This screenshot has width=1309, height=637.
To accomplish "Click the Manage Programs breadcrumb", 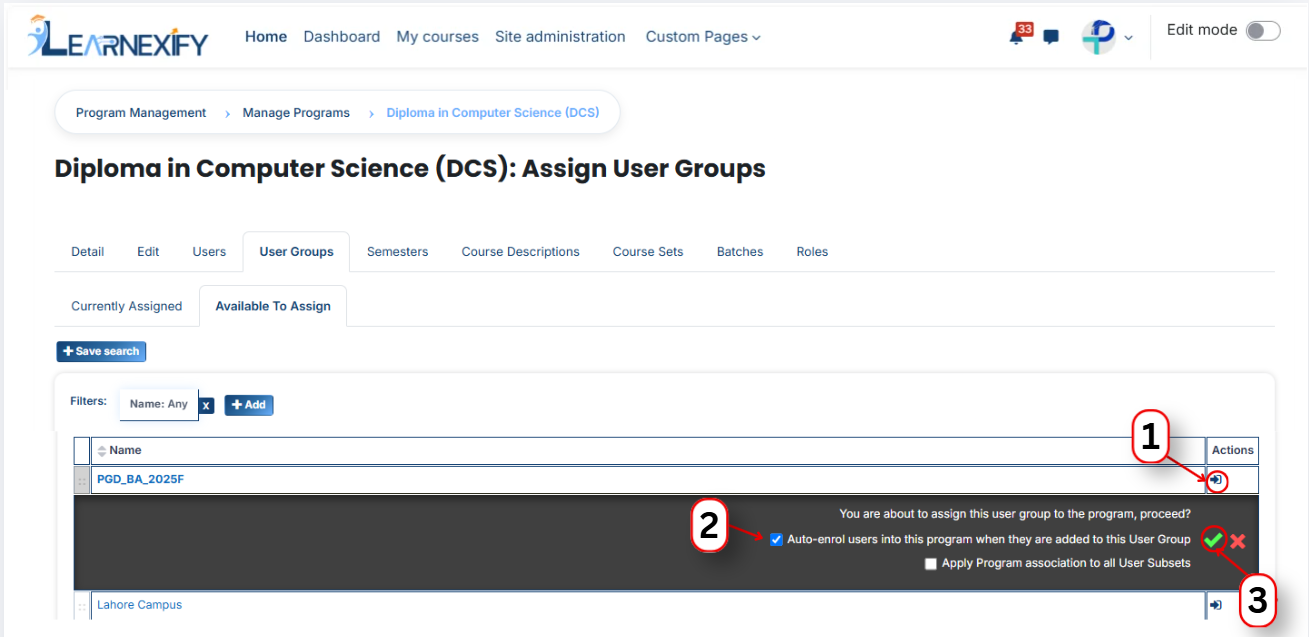I will (296, 113).
